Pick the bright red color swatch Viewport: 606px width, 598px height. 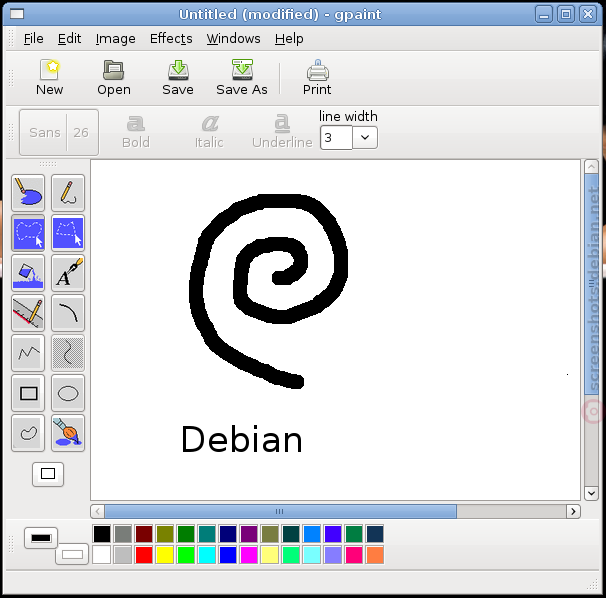coord(144,555)
